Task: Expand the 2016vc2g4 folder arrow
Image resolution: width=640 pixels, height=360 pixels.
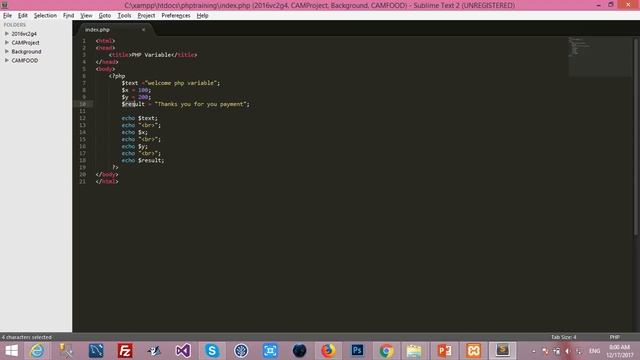Action: click(7, 33)
